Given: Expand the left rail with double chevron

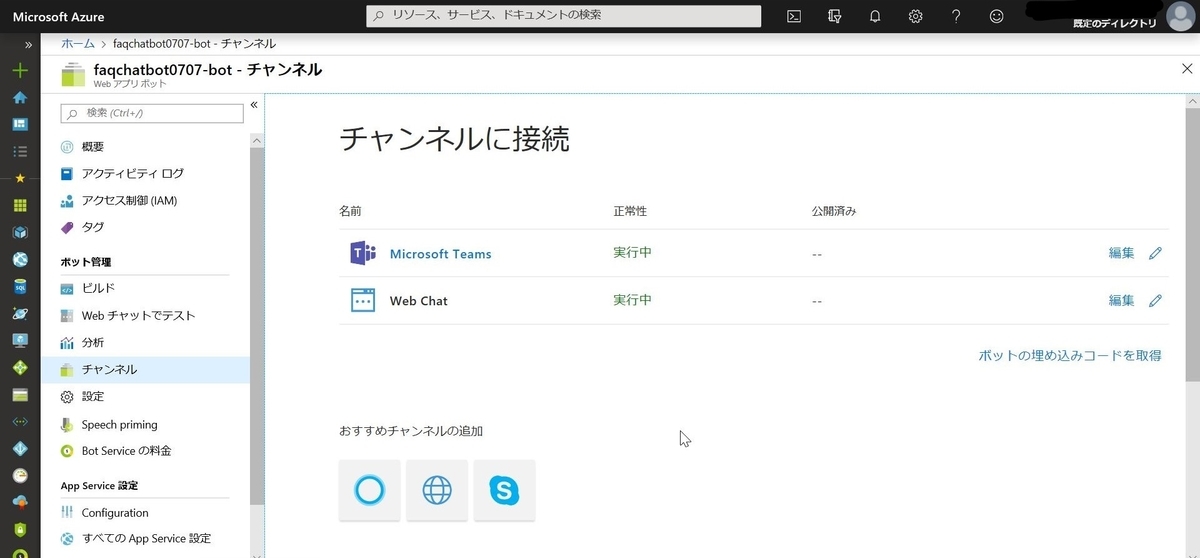Looking at the screenshot, I should coord(29,44).
